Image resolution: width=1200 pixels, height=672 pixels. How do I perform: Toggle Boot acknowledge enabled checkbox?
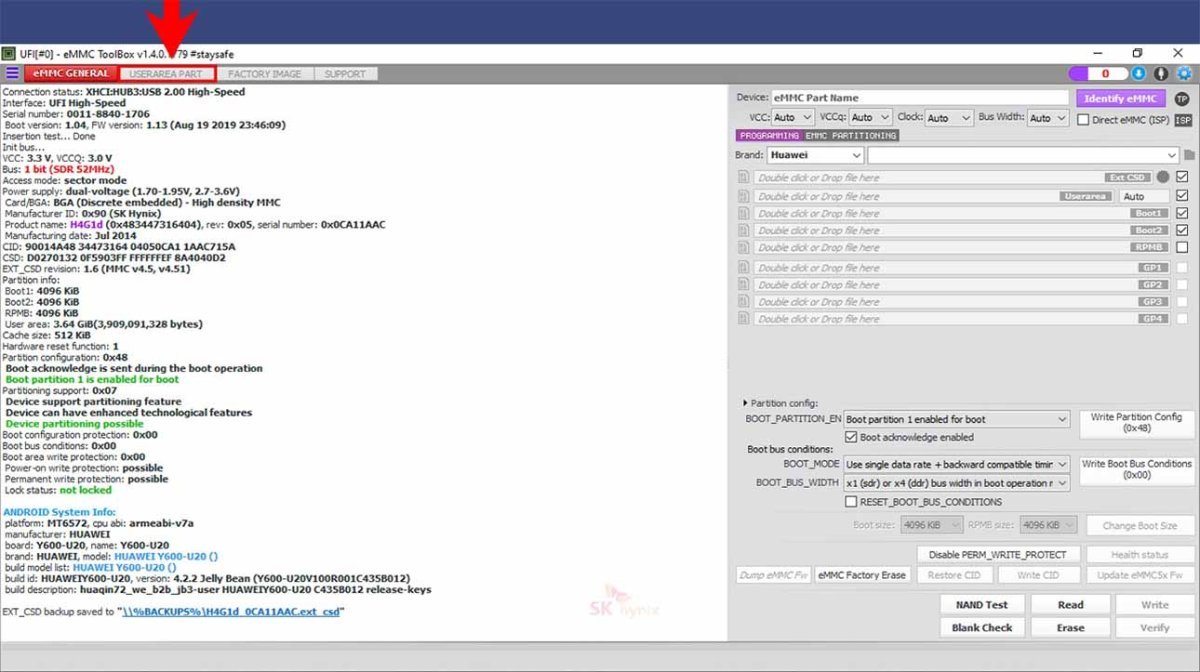[x=851, y=437]
